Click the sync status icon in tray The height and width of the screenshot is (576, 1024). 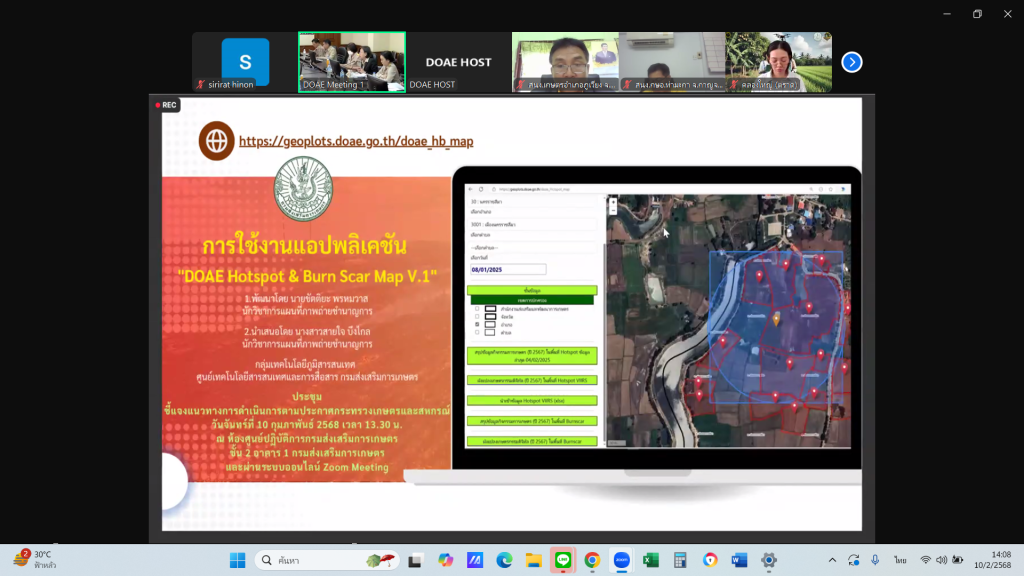(x=854, y=560)
